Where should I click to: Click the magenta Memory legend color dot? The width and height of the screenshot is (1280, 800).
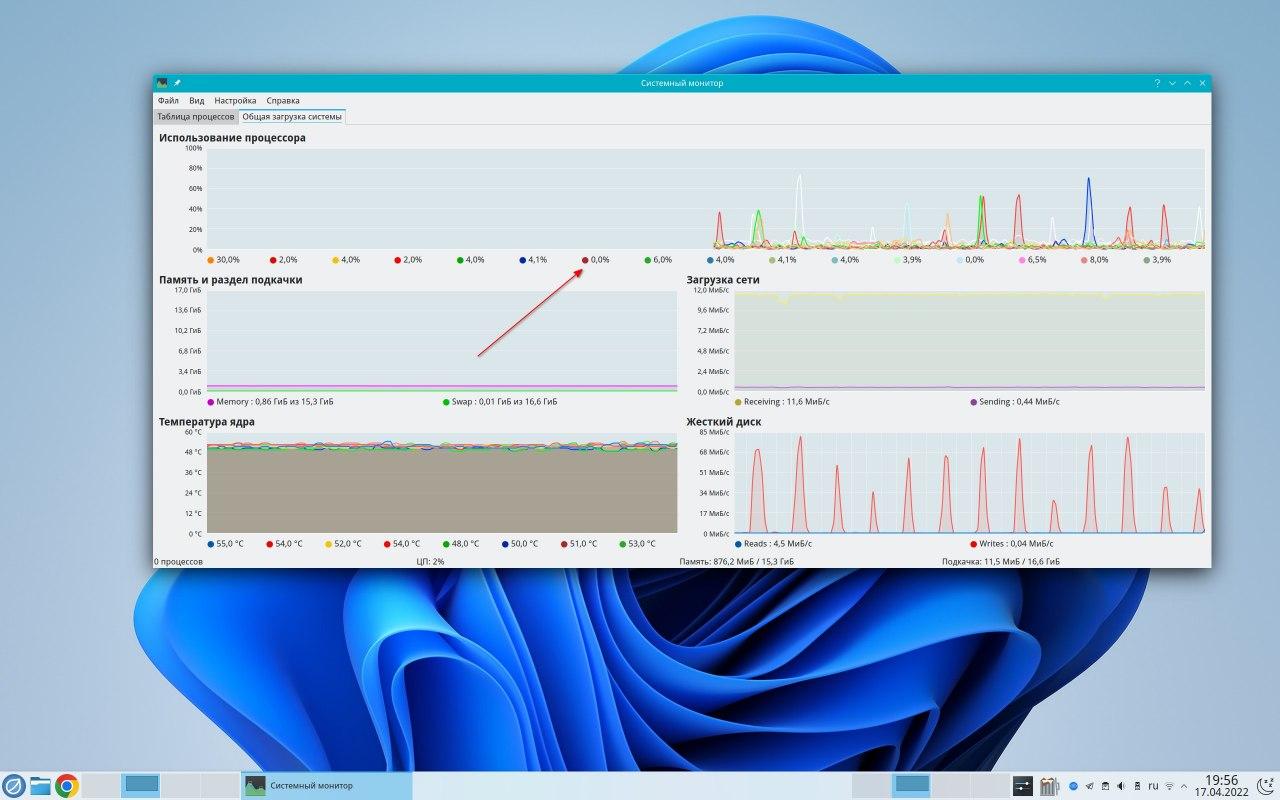tap(211, 402)
